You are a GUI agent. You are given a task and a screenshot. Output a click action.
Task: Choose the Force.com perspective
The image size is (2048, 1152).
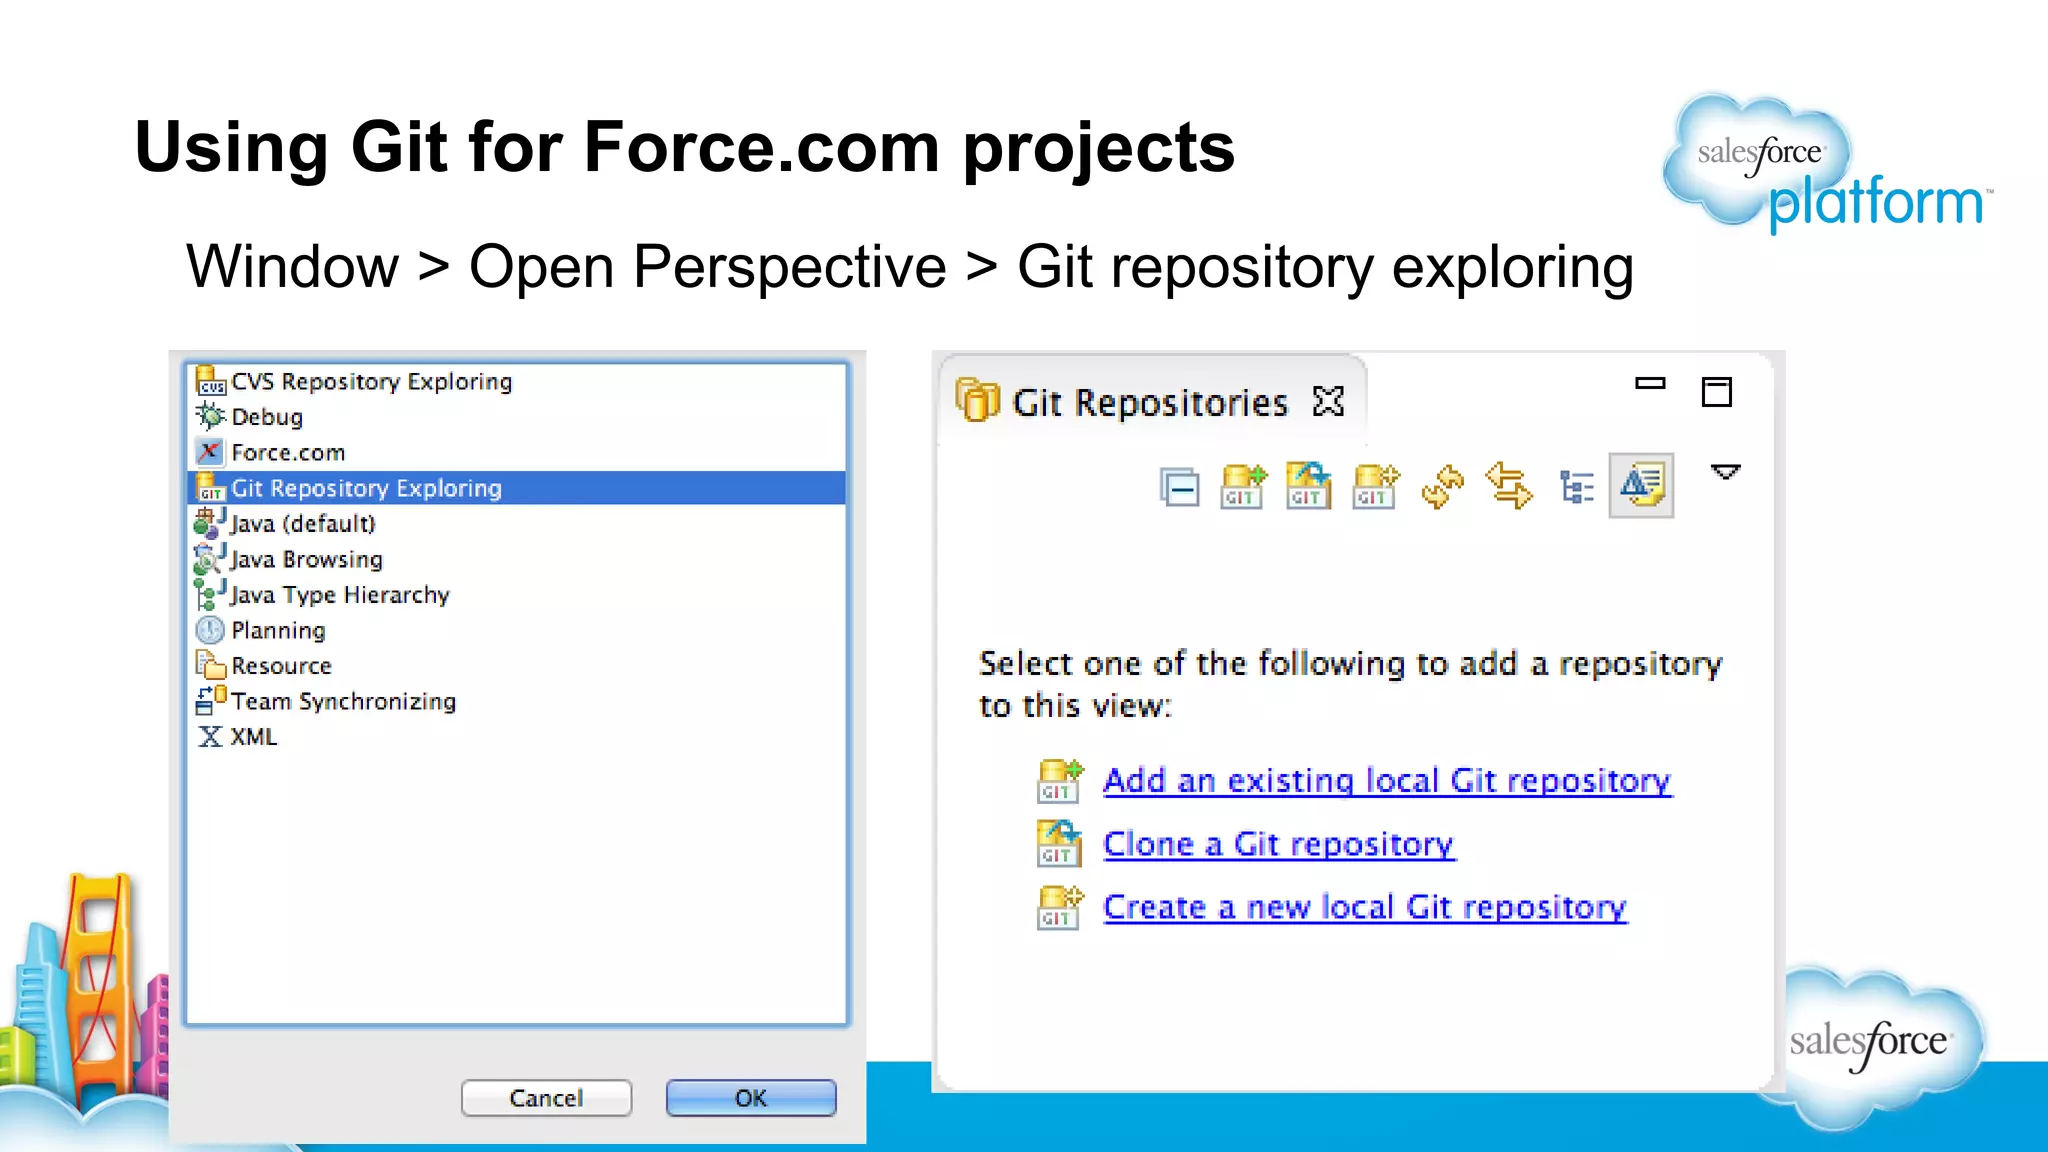coord(517,453)
